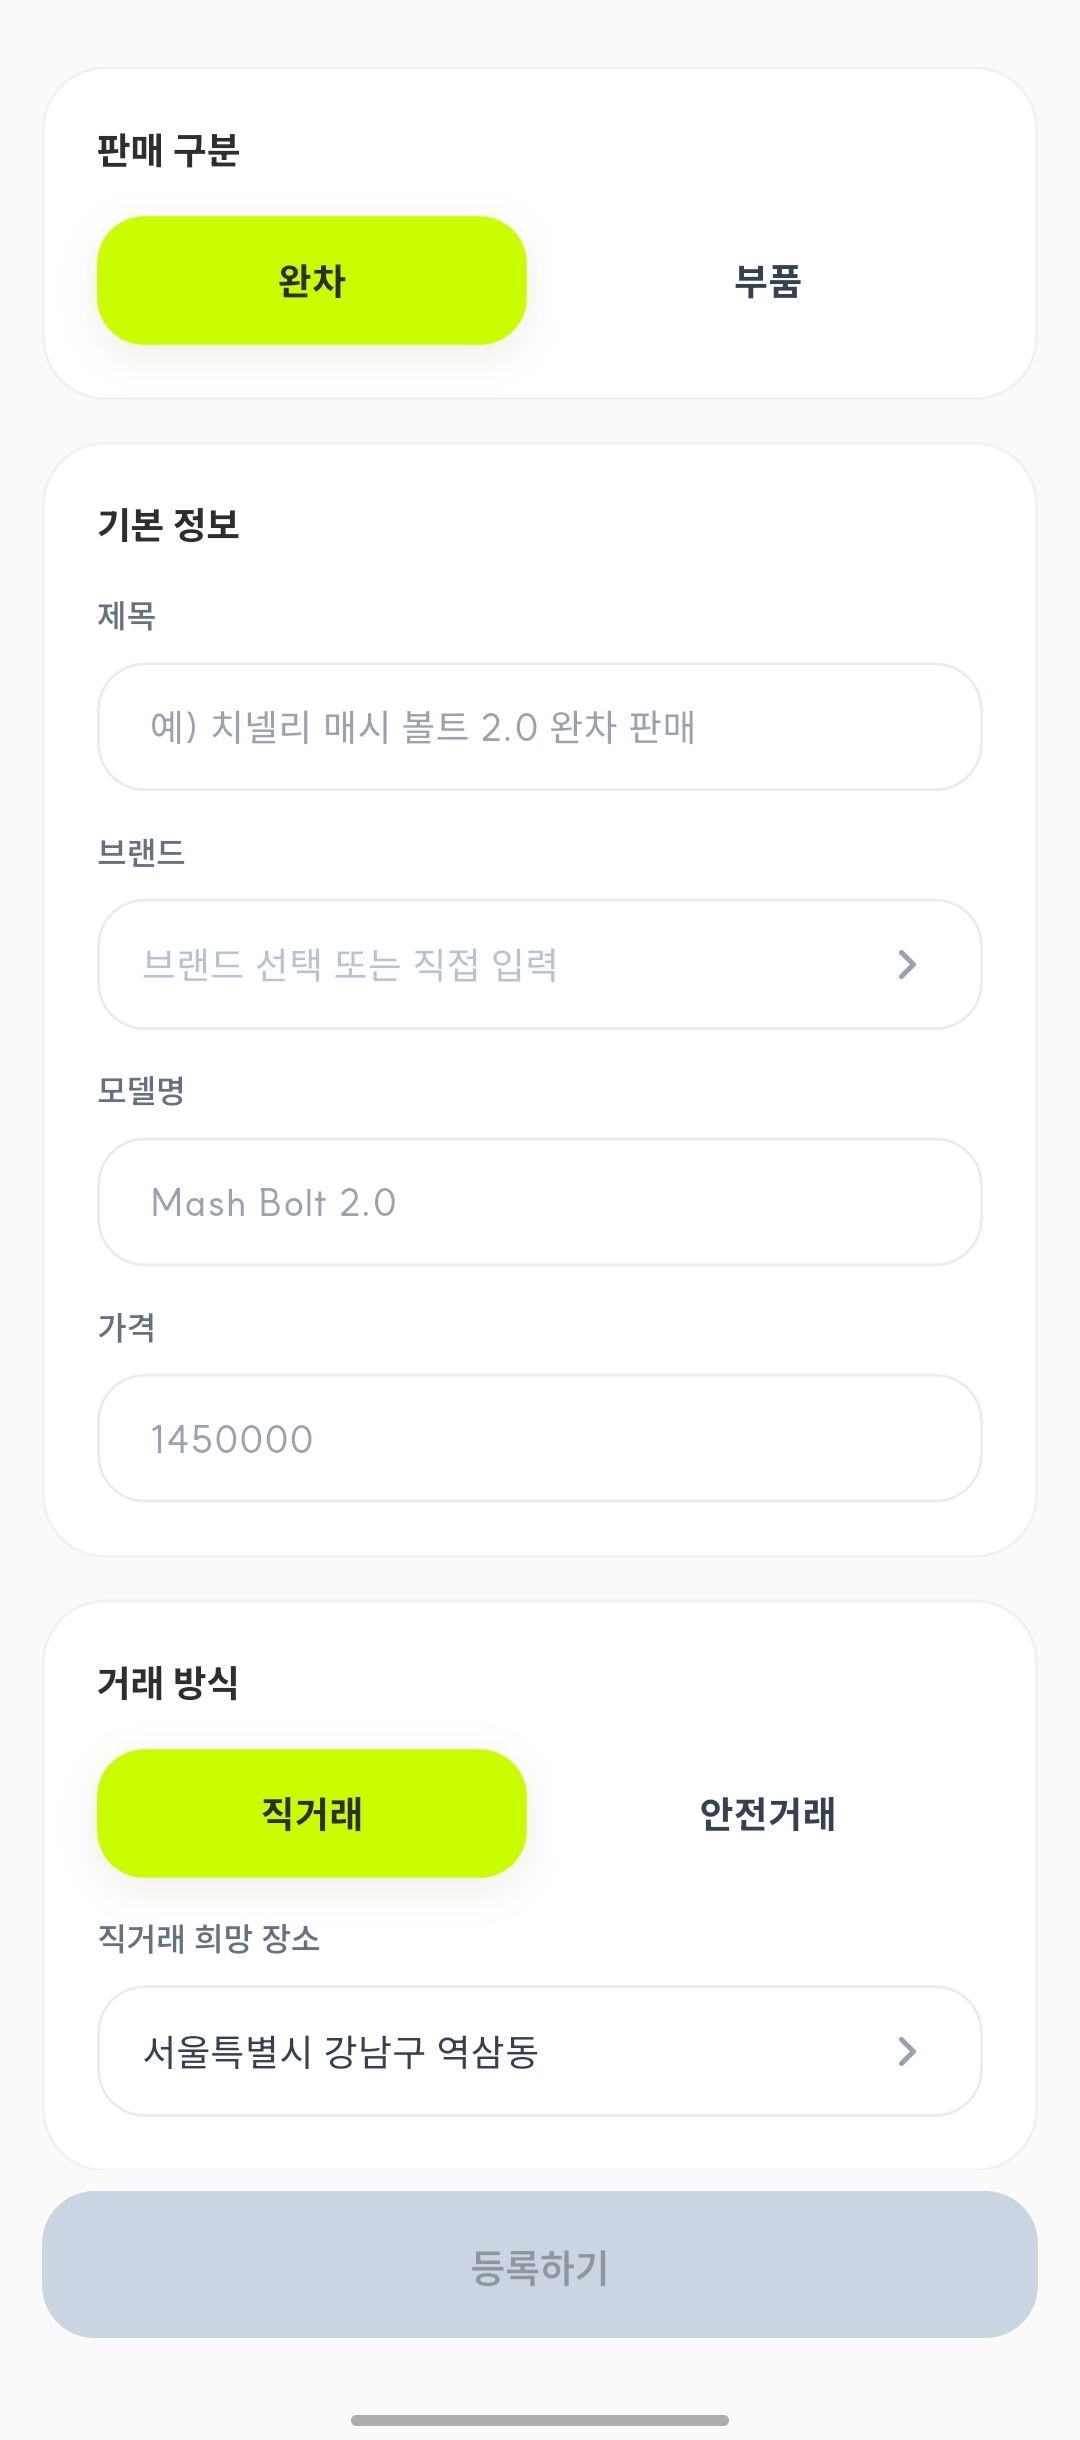Click the Mash Bolt 2.0 model name field
The height and width of the screenshot is (2440, 1080).
[x=539, y=1202]
